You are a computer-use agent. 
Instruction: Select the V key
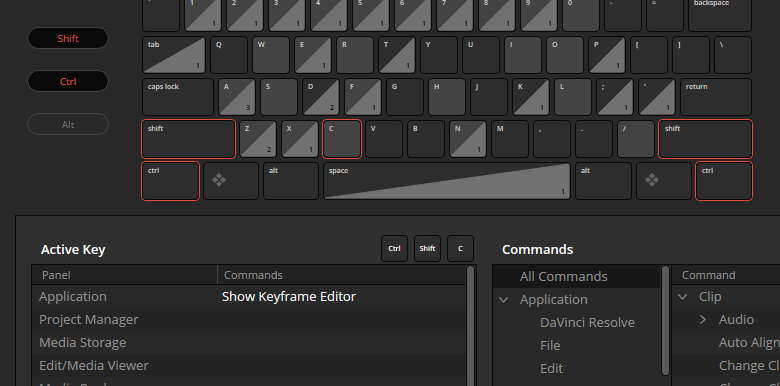(x=384, y=139)
